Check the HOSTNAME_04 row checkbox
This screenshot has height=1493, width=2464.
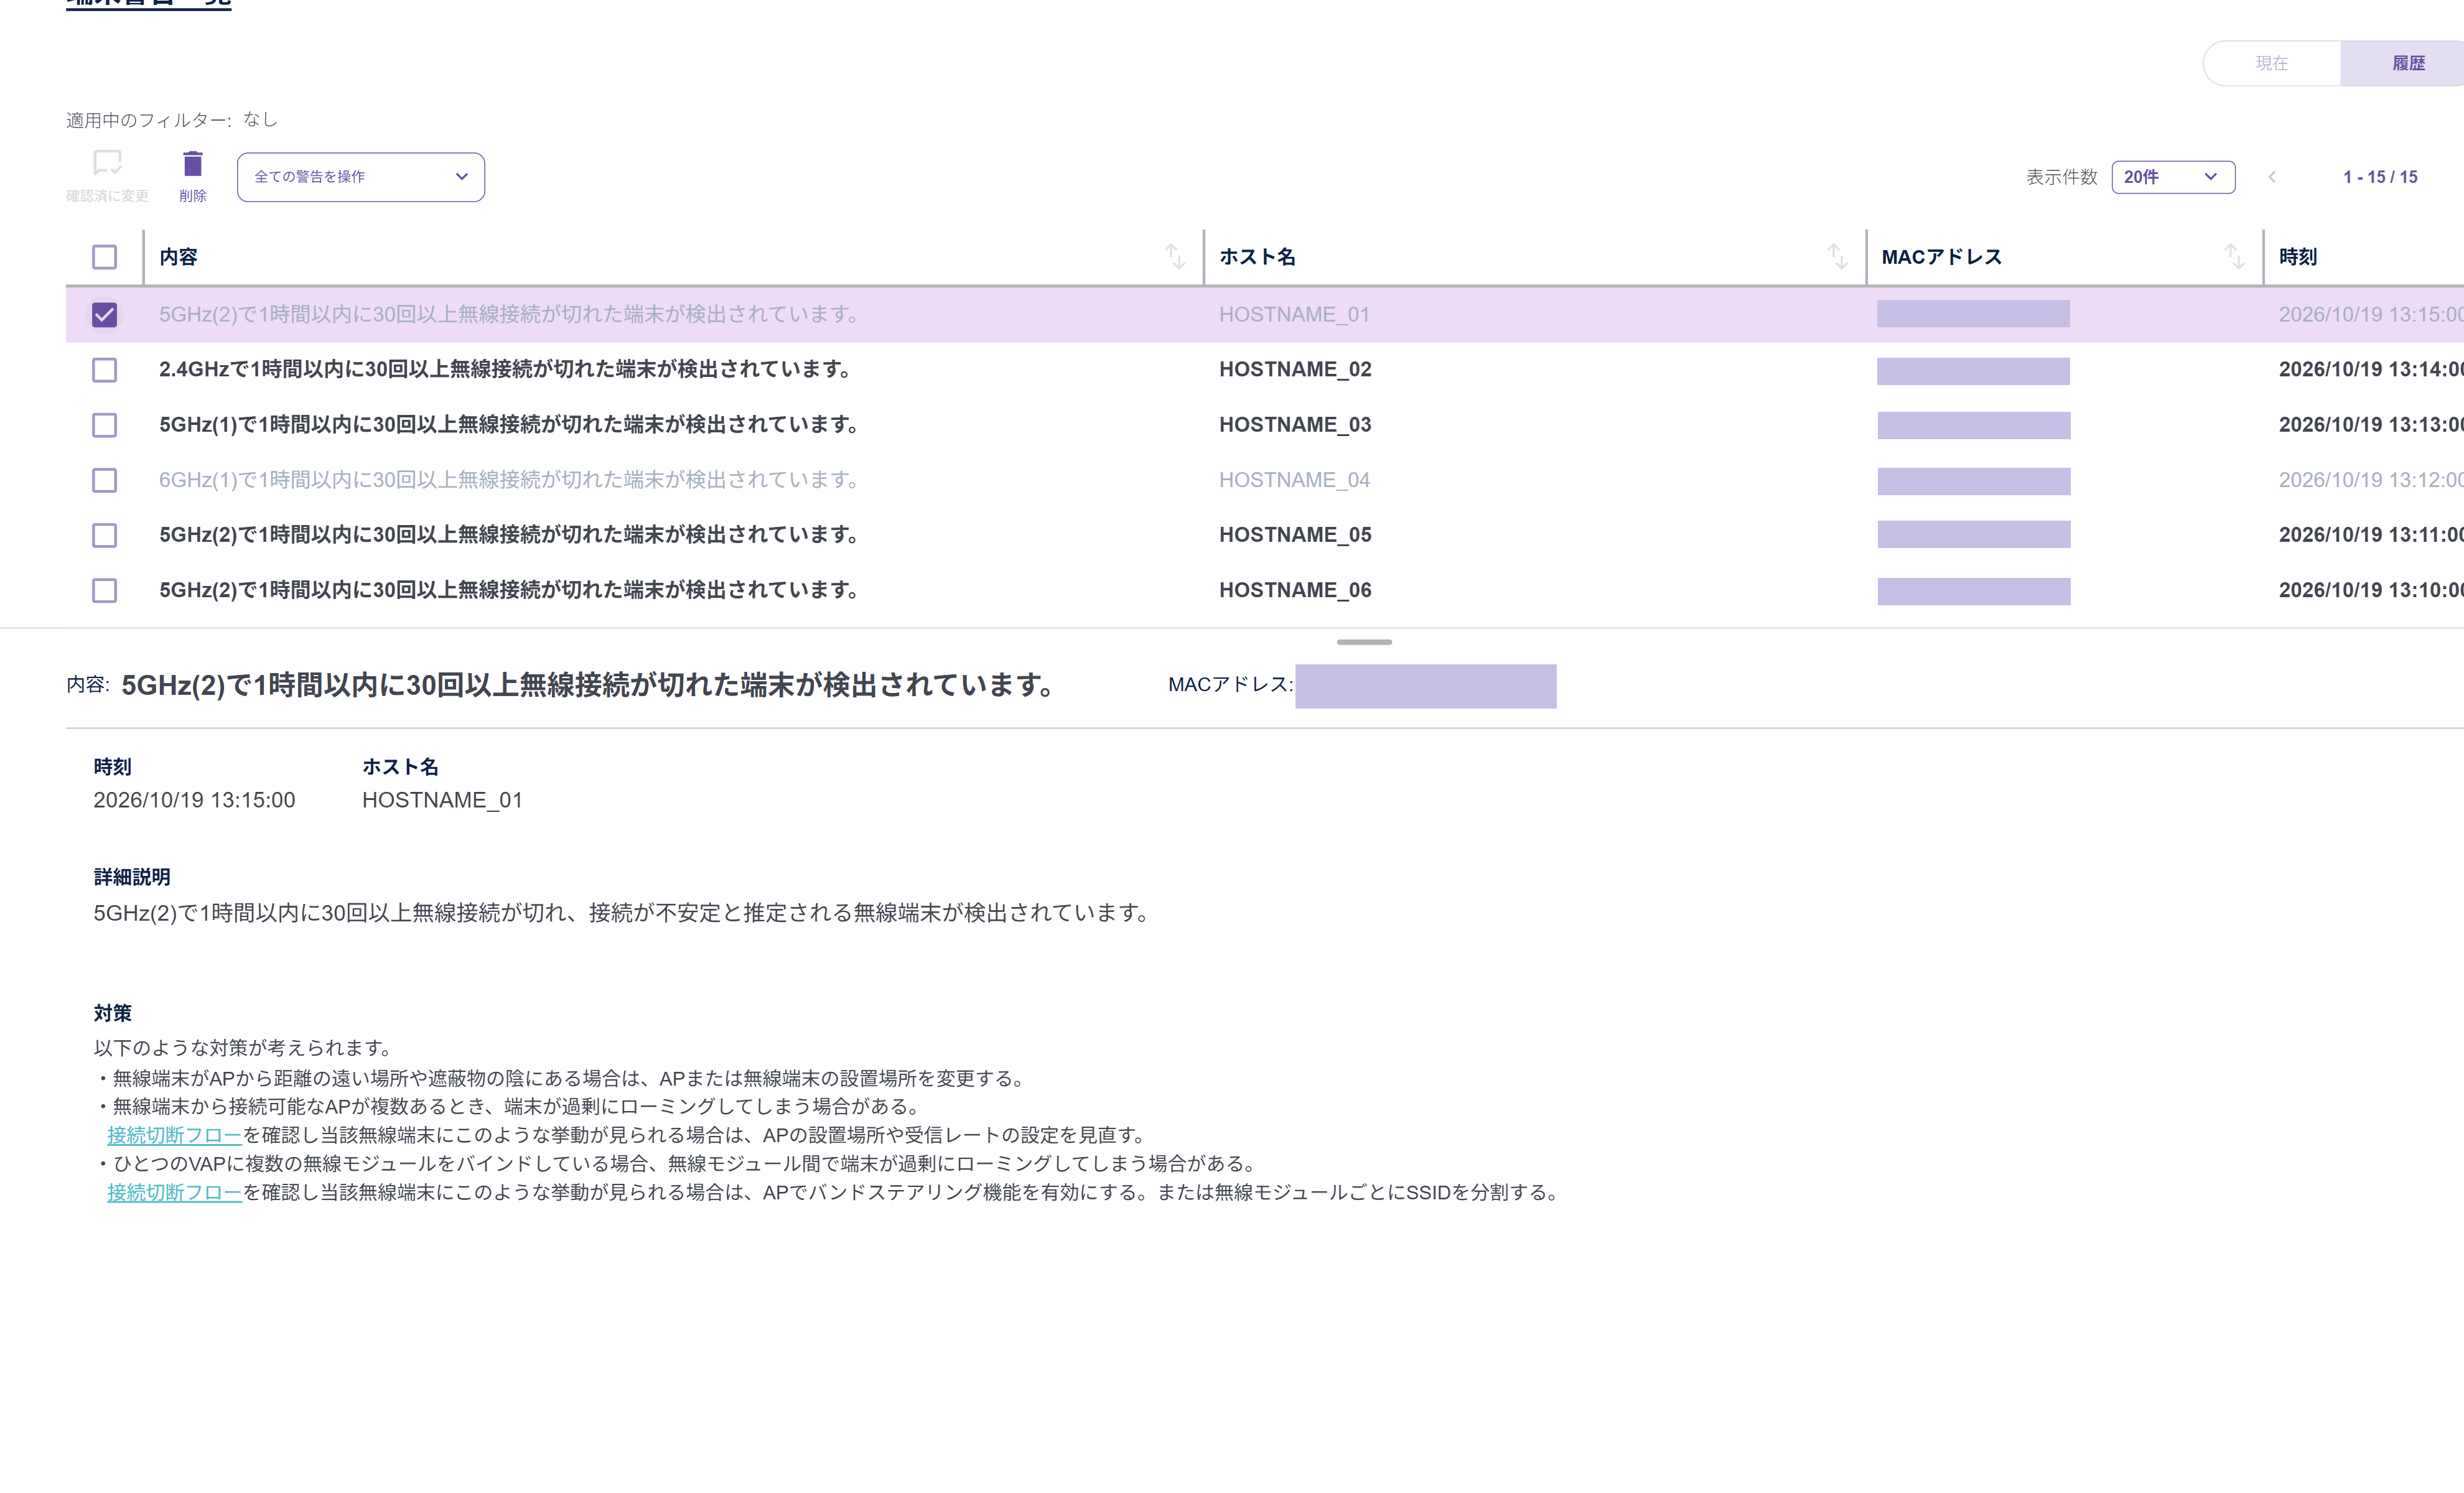[x=104, y=480]
